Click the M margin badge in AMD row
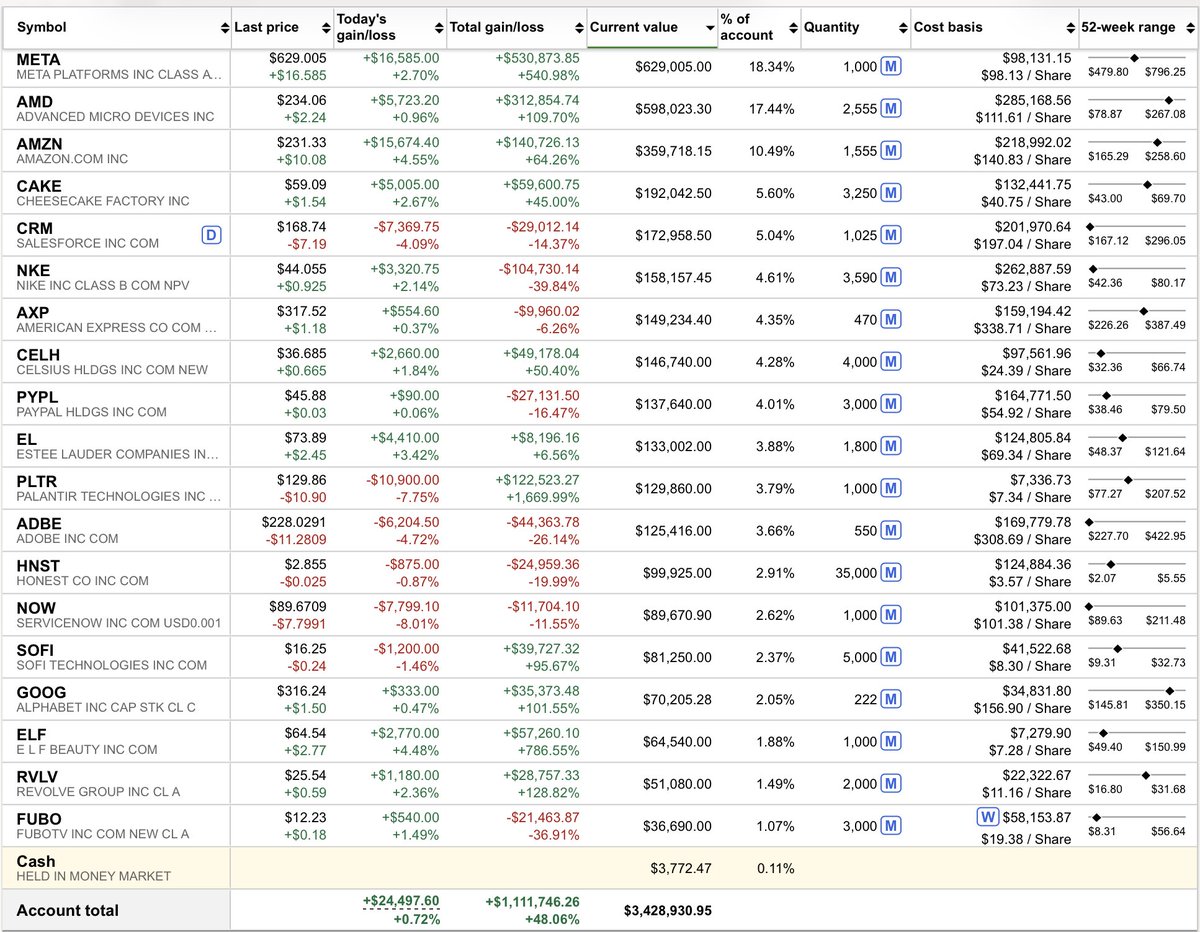Screen dimensions: 1200x932 pos(891,109)
